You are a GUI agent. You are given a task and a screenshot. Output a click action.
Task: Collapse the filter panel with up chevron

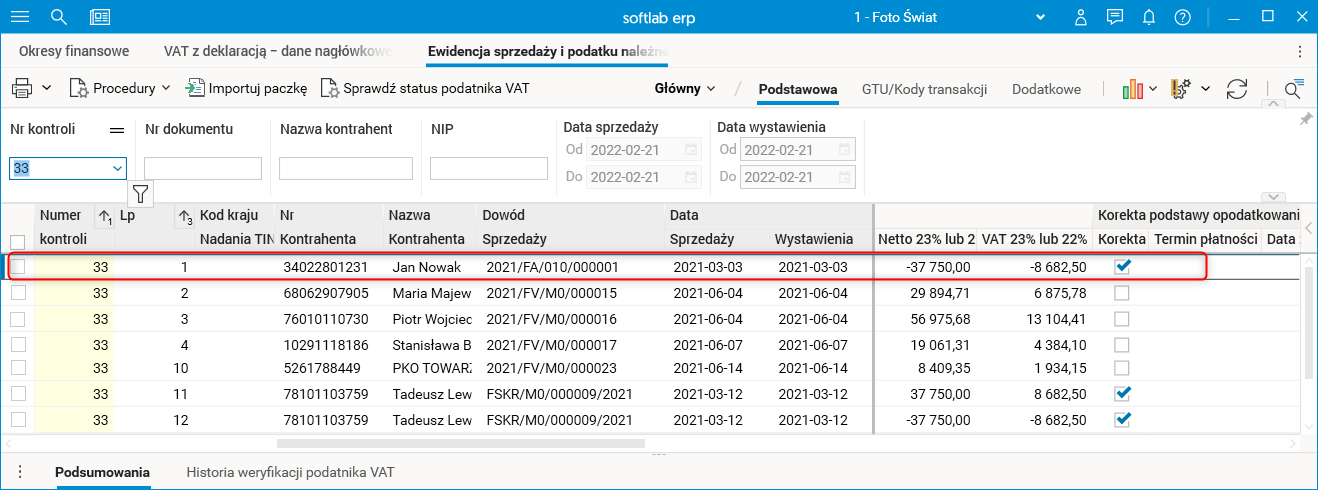point(1272,104)
